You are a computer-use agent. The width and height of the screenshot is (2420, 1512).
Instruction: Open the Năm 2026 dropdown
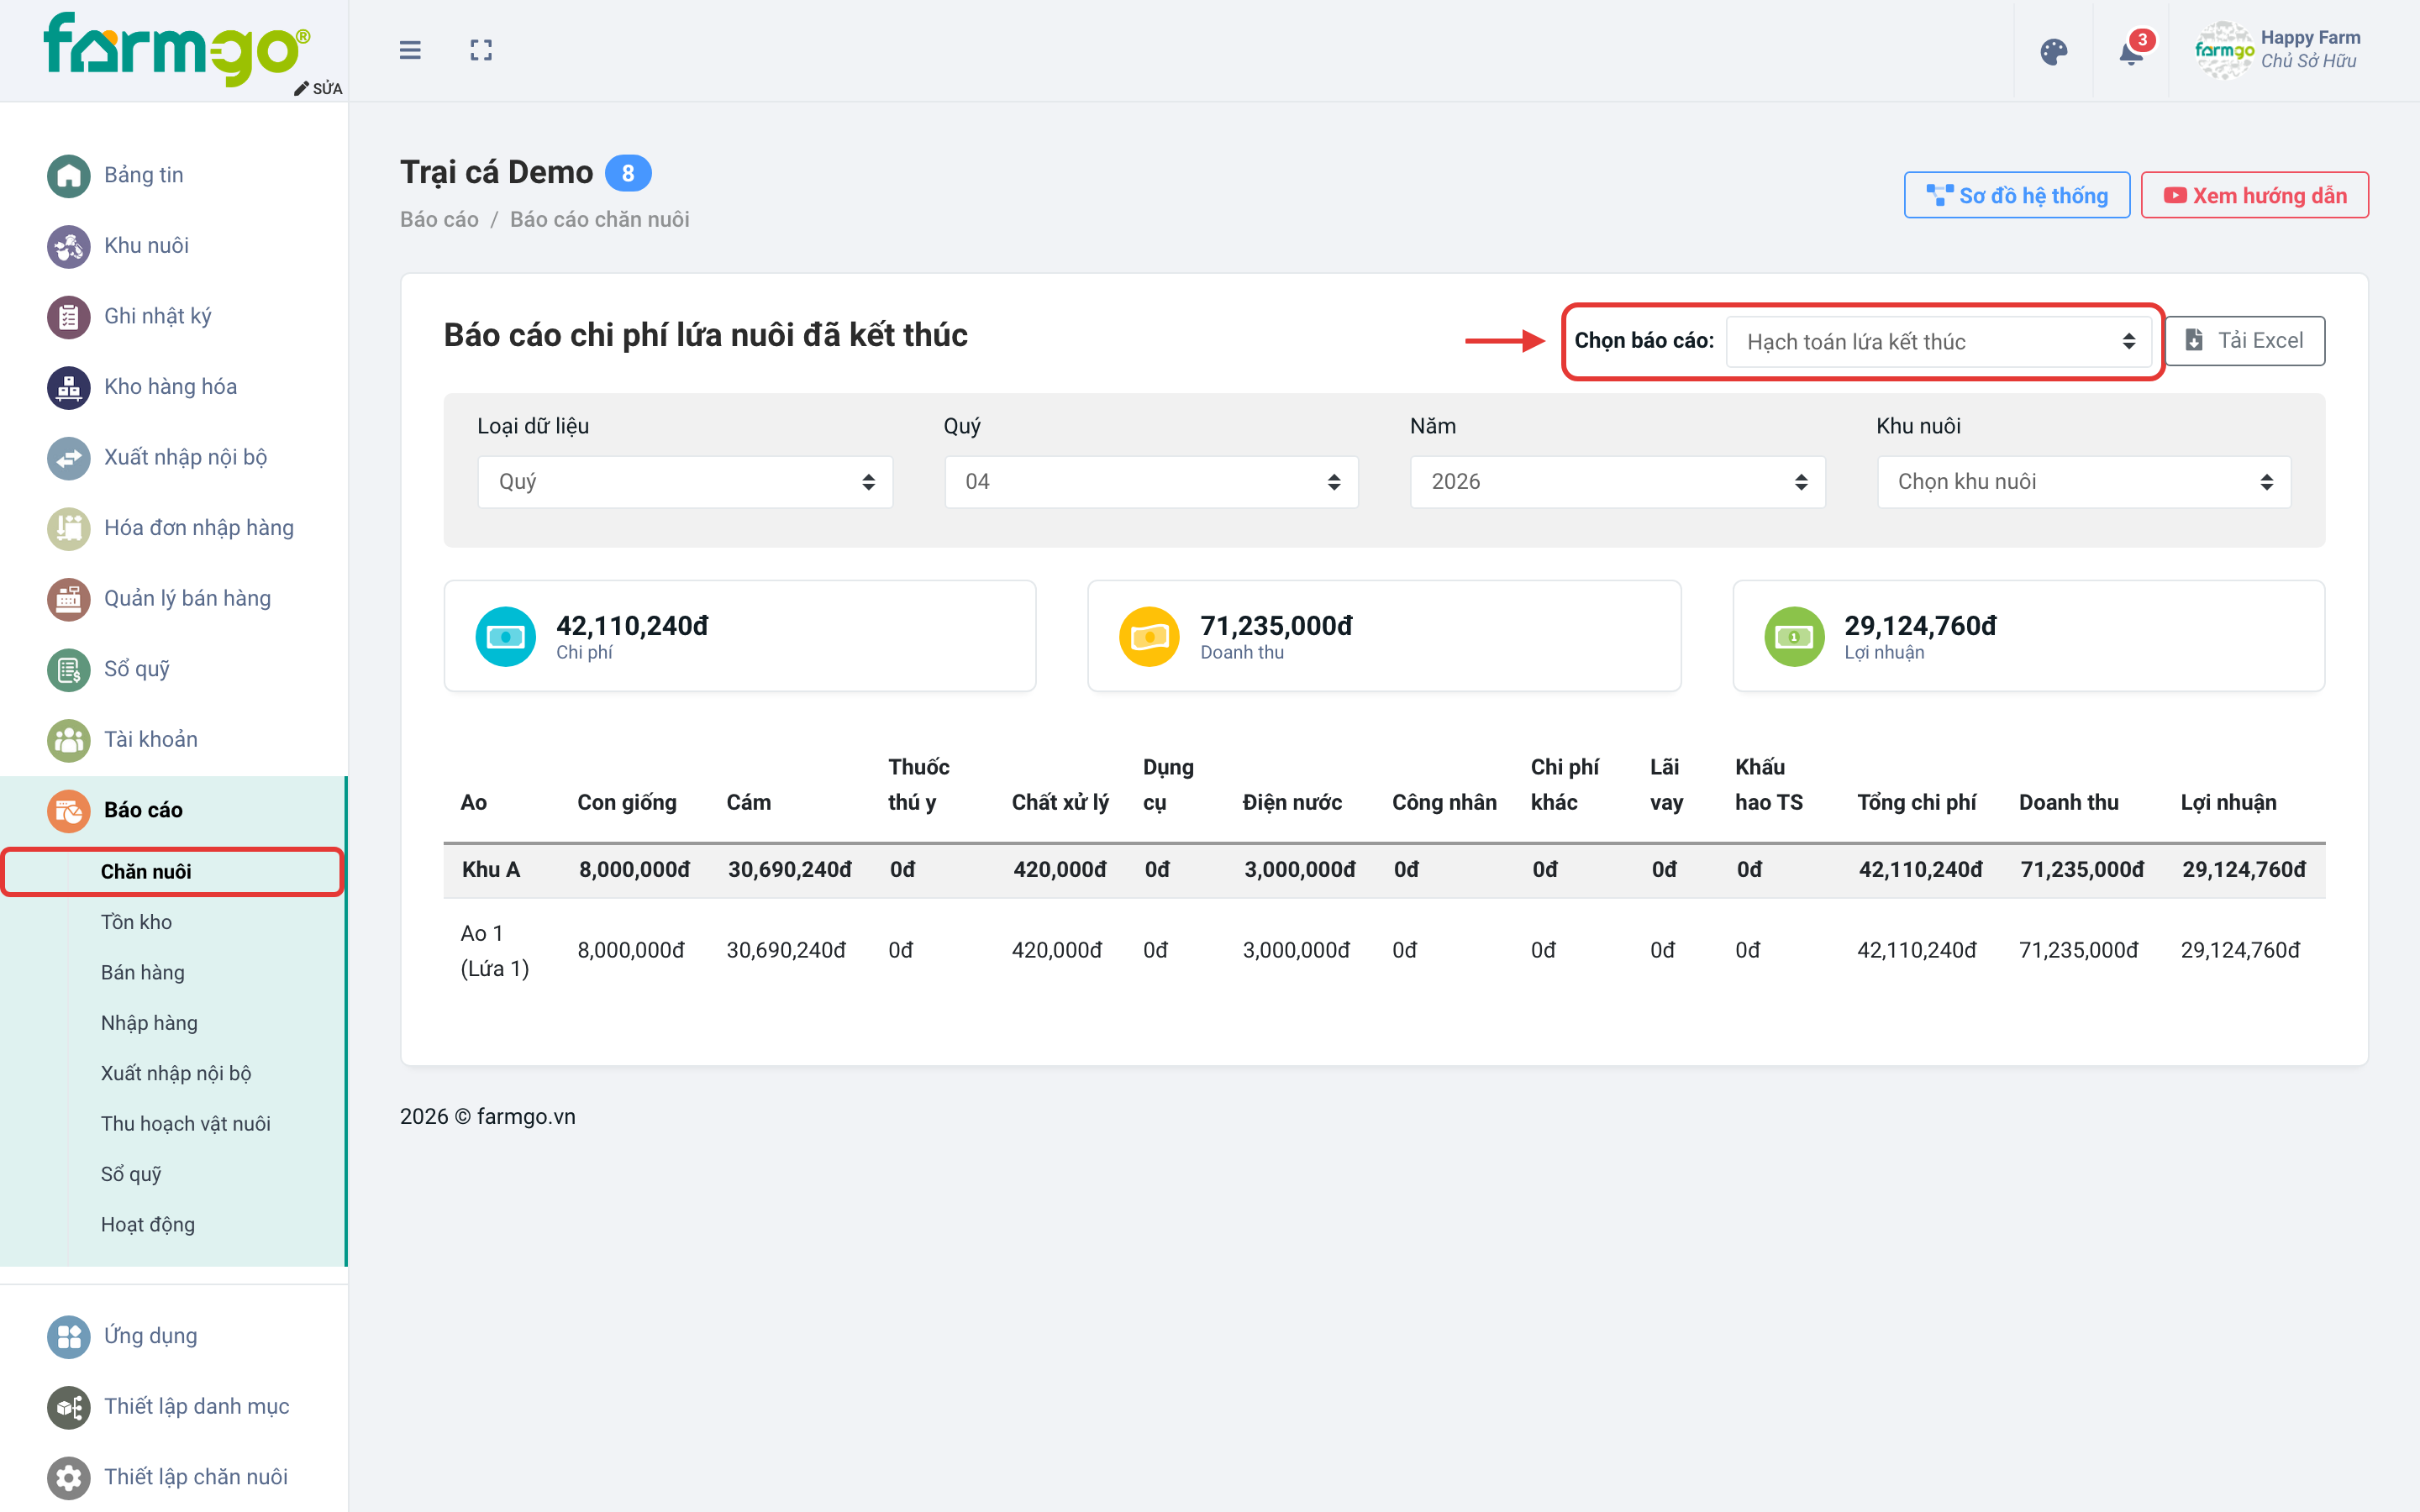point(1617,482)
